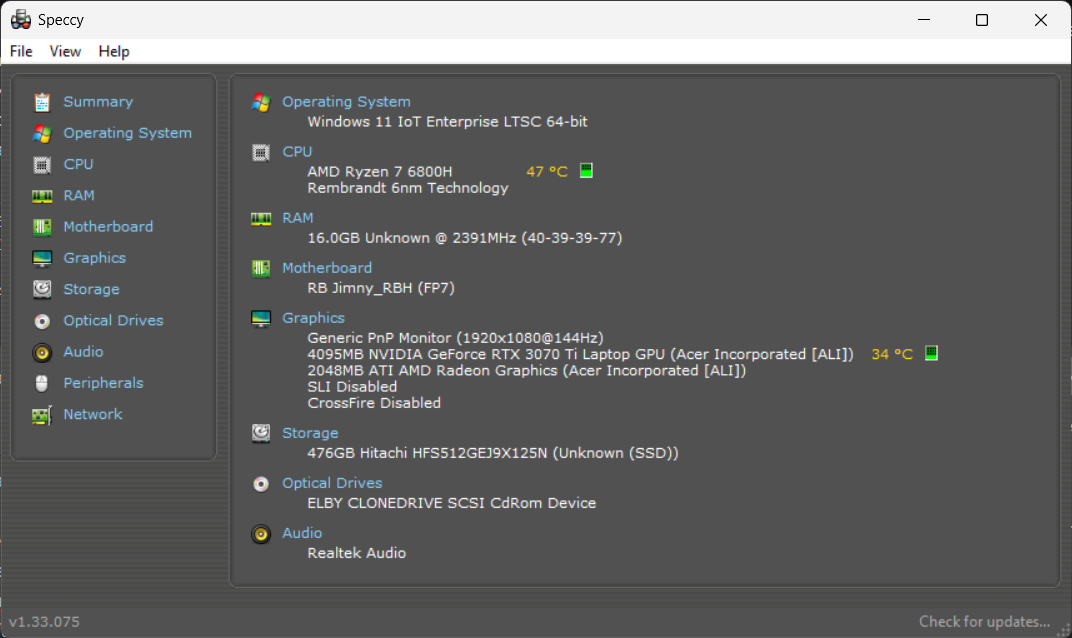Click the Rembrandt 6nm Technology line
Screen dimensions: 1072x638
[x=407, y=188]
